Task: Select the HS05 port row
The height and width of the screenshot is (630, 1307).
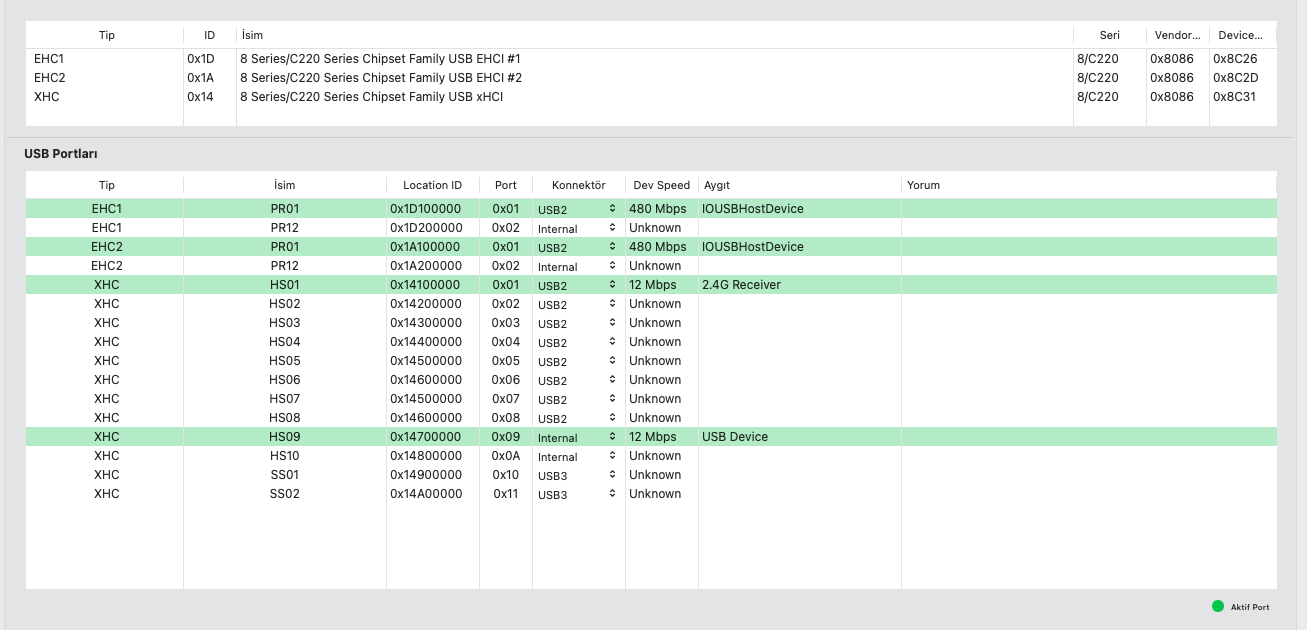Action: pos(284,361)
